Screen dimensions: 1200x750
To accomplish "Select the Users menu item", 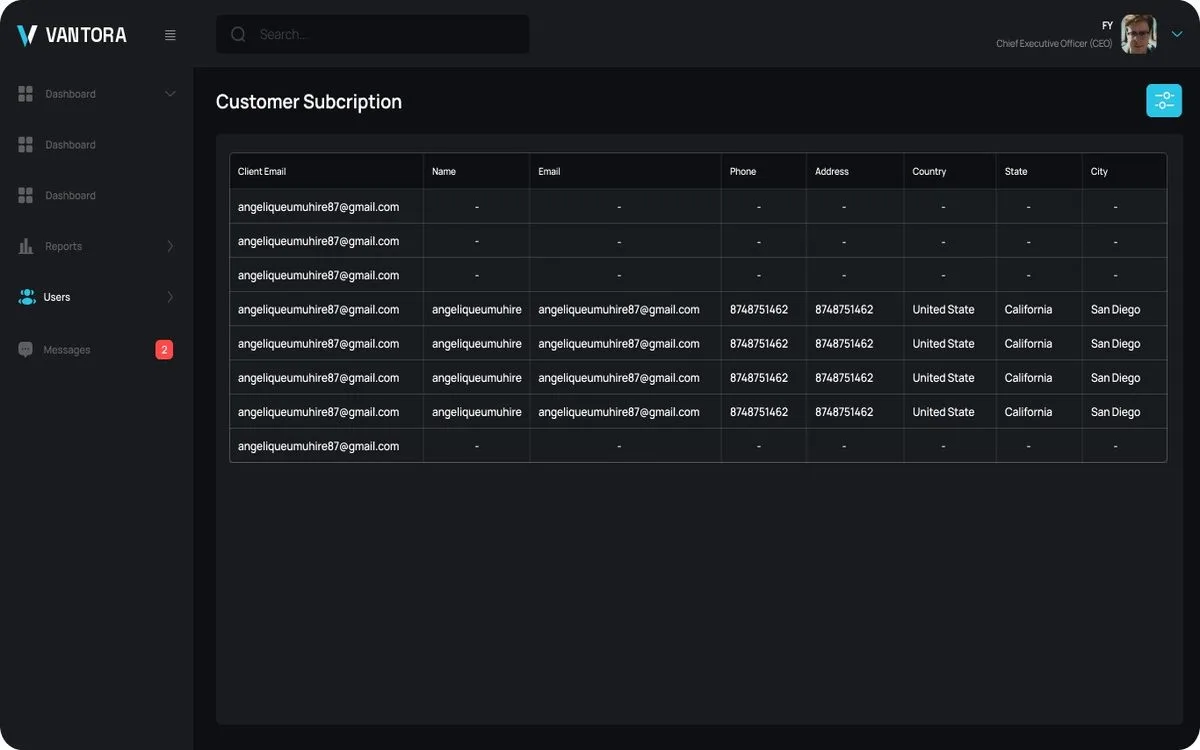I will (x=57, y=297).
